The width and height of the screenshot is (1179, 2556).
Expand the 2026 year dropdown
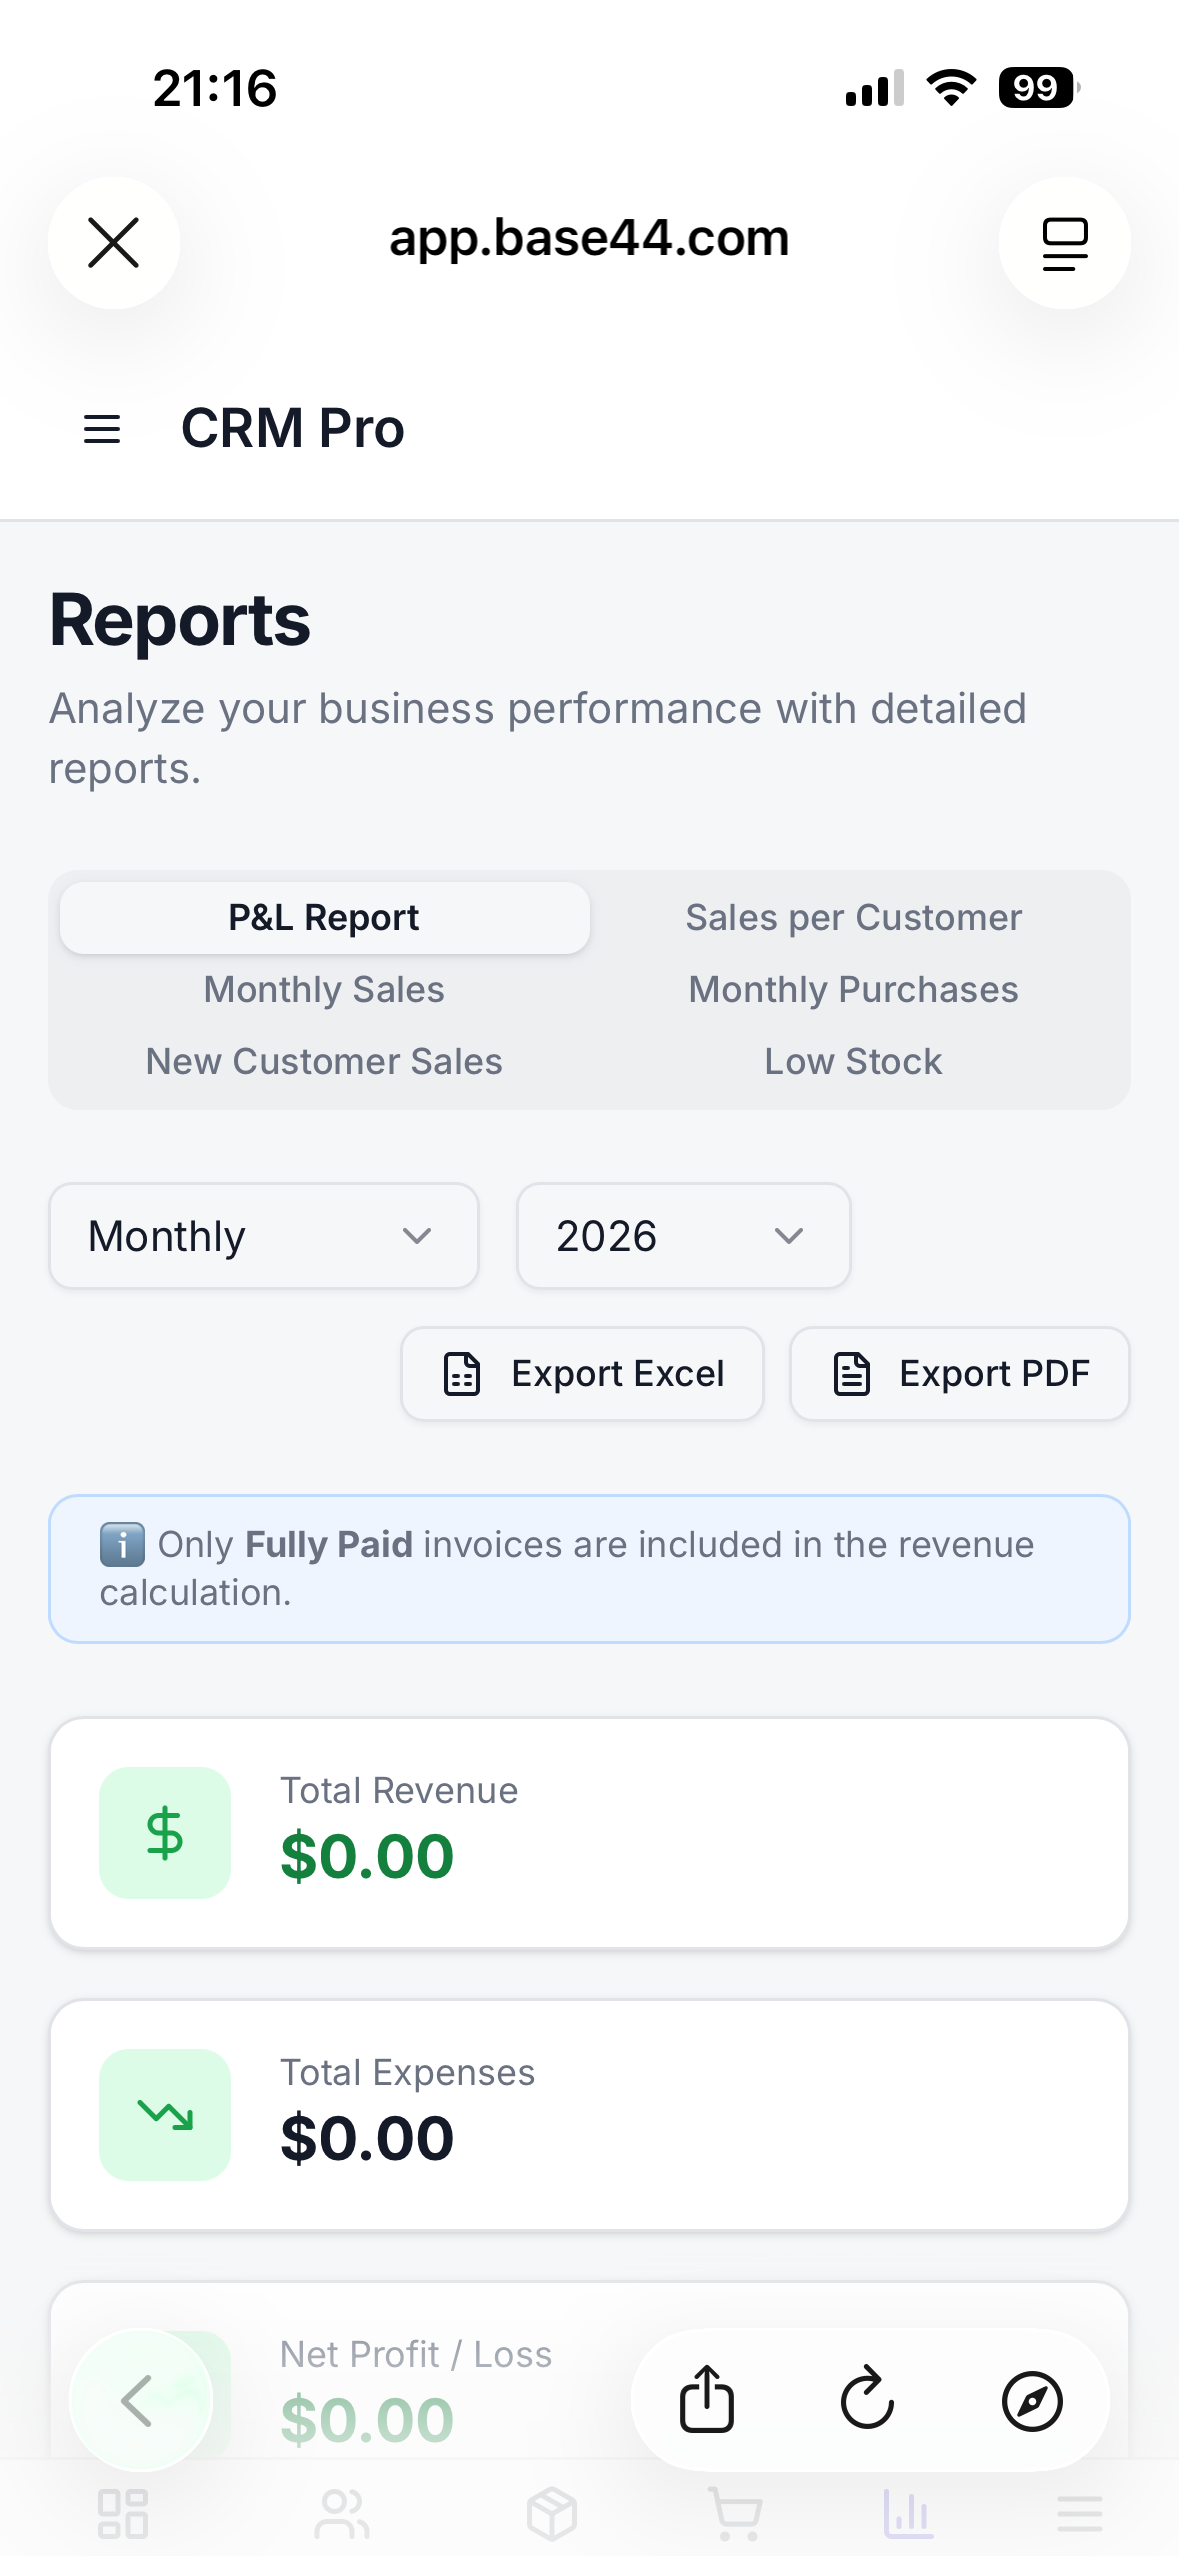[684, 1236]
